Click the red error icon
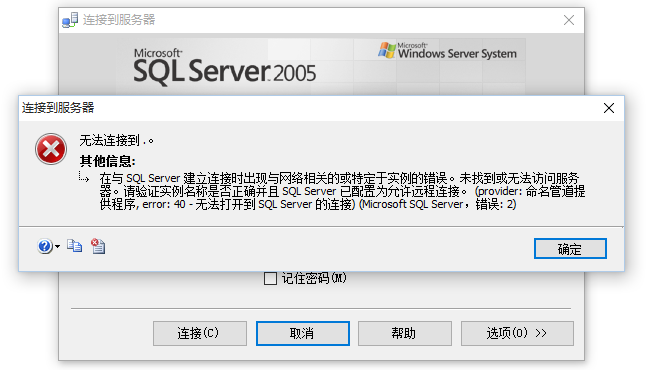The height and width of the screenshot is (370, 648). click(x=51, y=149)
